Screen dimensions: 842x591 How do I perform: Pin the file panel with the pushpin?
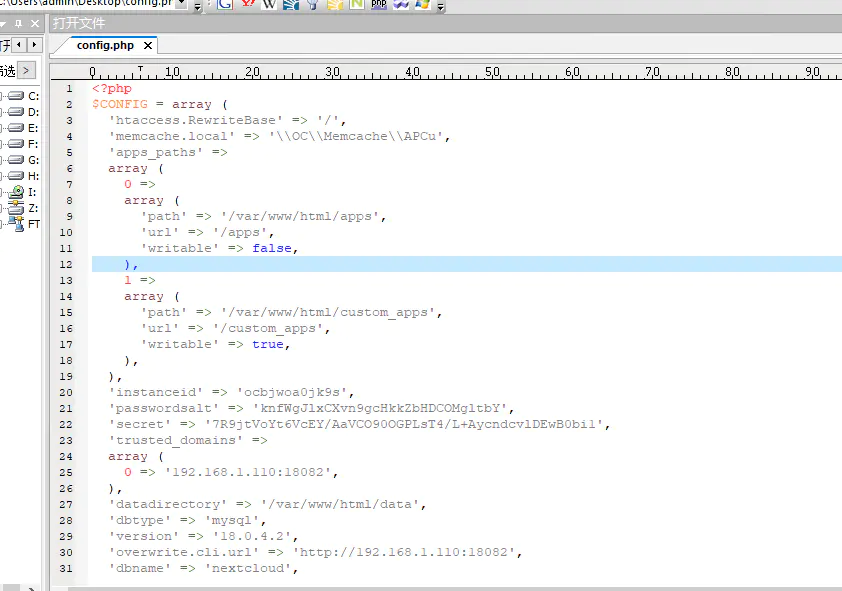(19, 24)
